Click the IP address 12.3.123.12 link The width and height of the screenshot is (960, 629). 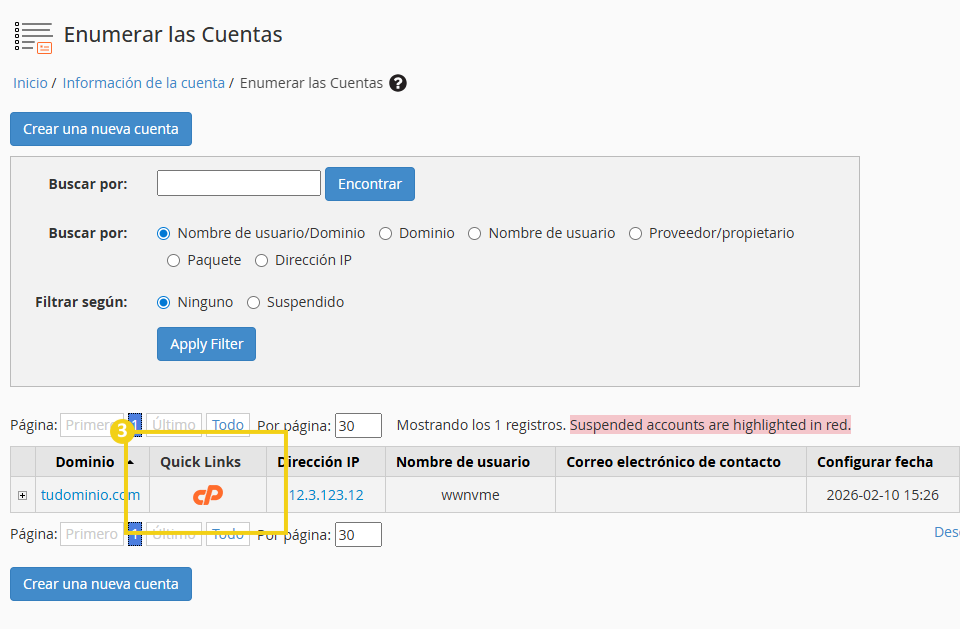(x=318, y=495)
